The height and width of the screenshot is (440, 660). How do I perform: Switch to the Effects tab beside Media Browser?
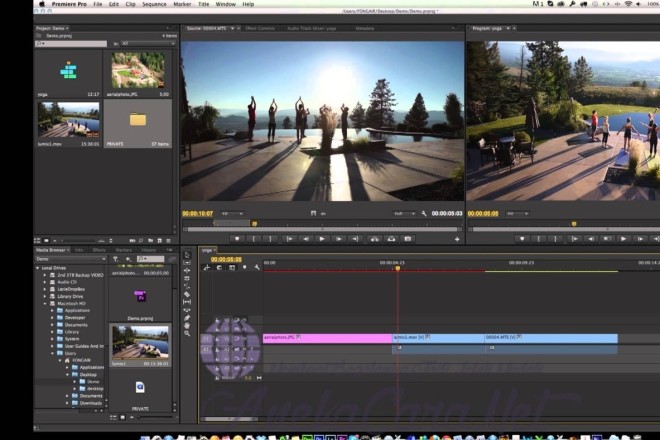(x=99, y=250)
